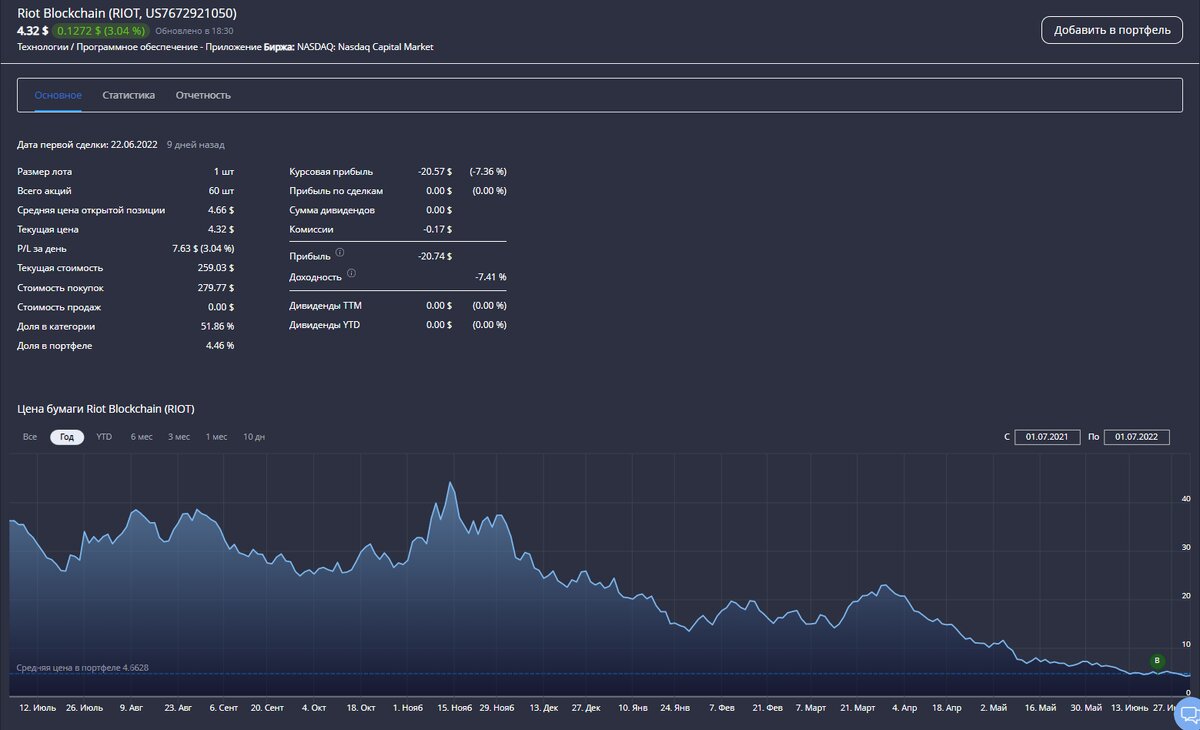1200x730 pixels.
Task: Select the Год chart range
Action: [67, 437]
